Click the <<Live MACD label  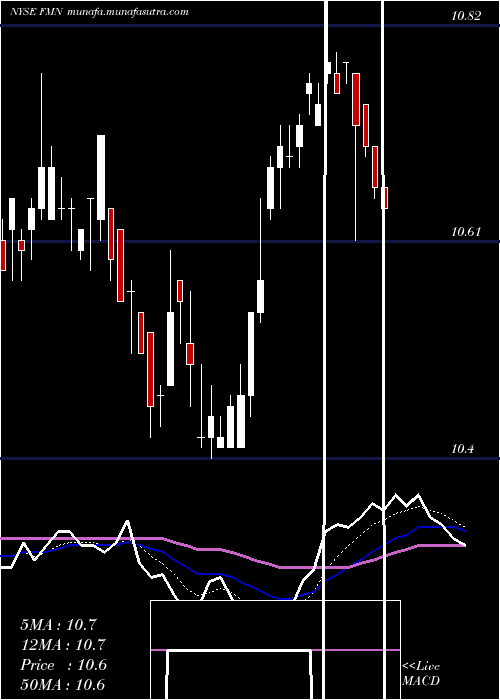[x=421, y=673]
